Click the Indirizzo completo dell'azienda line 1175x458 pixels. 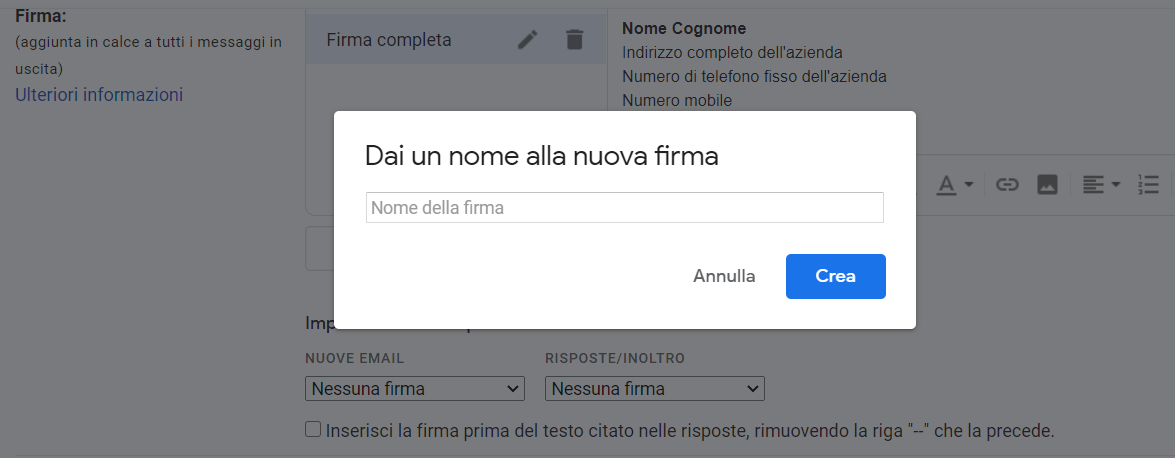point(732,52)
